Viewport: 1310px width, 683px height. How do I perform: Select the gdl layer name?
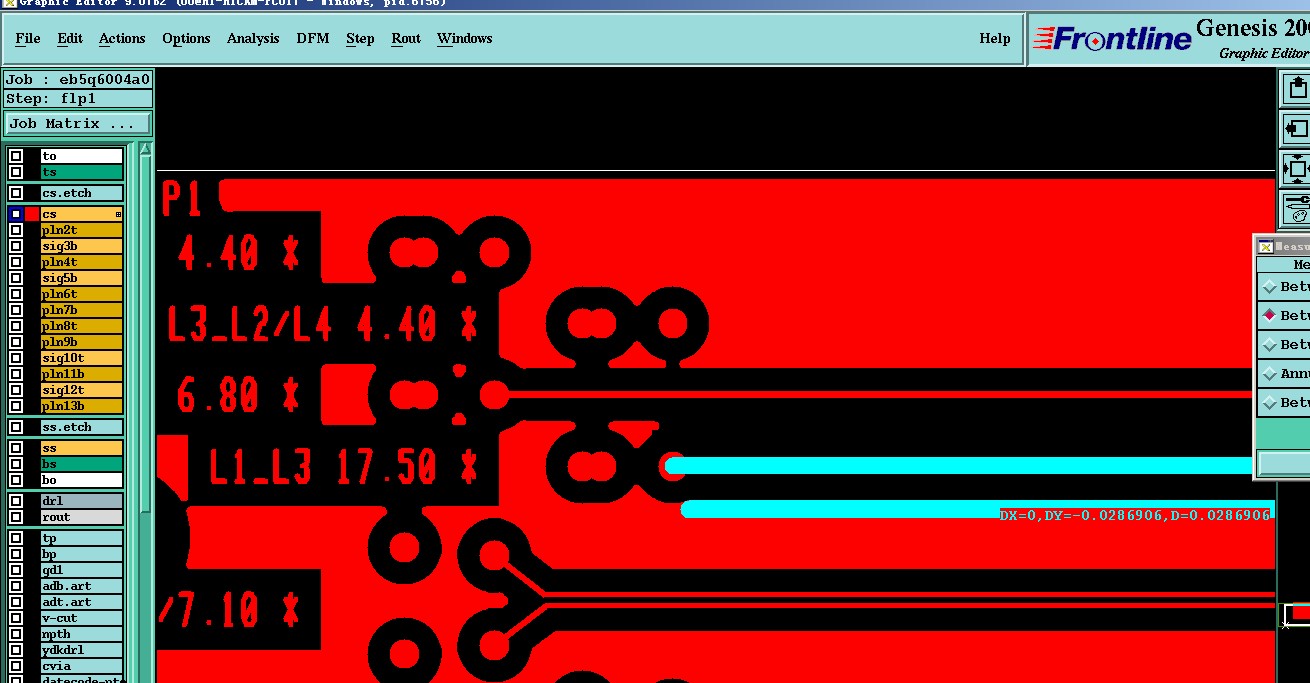pyautogui.click(x=81, y=570)
